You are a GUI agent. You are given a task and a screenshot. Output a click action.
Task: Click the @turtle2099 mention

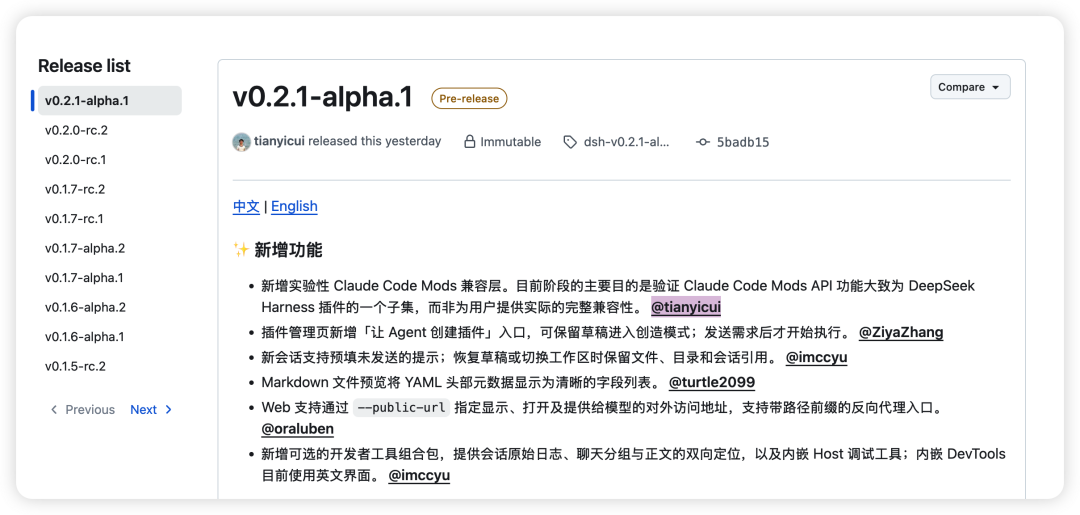(712, 382)
